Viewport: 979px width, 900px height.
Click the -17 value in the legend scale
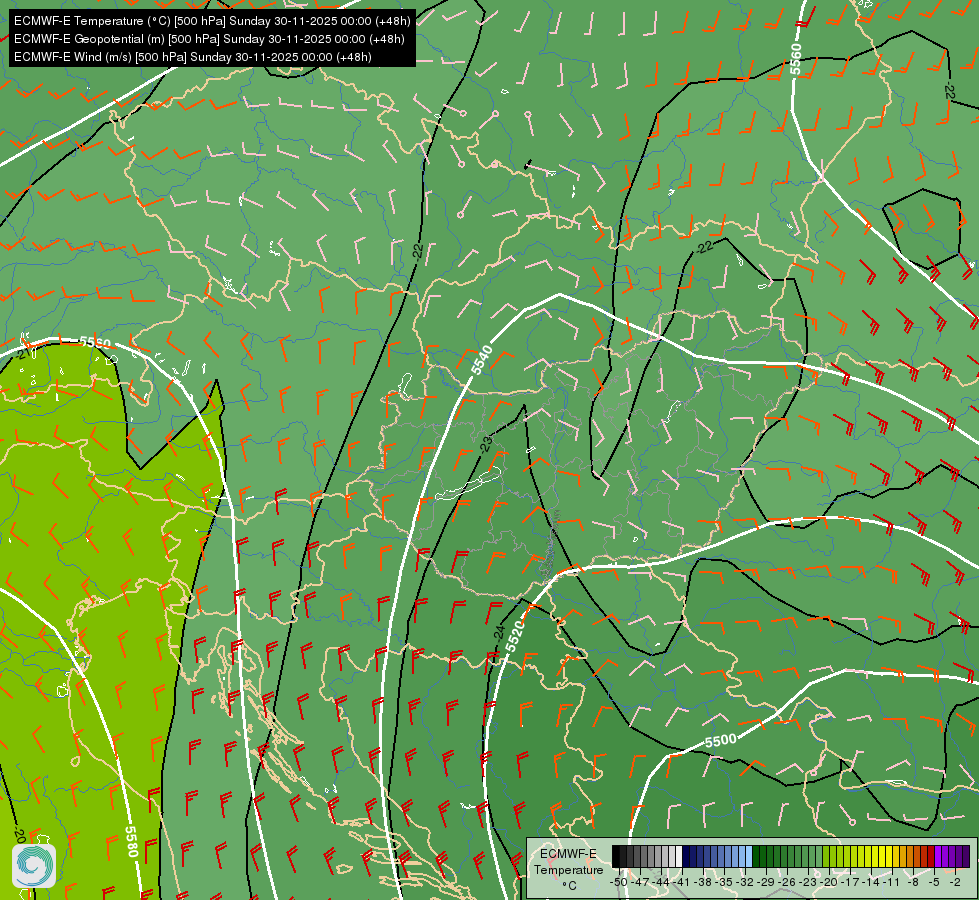click(x=851, y=882)
